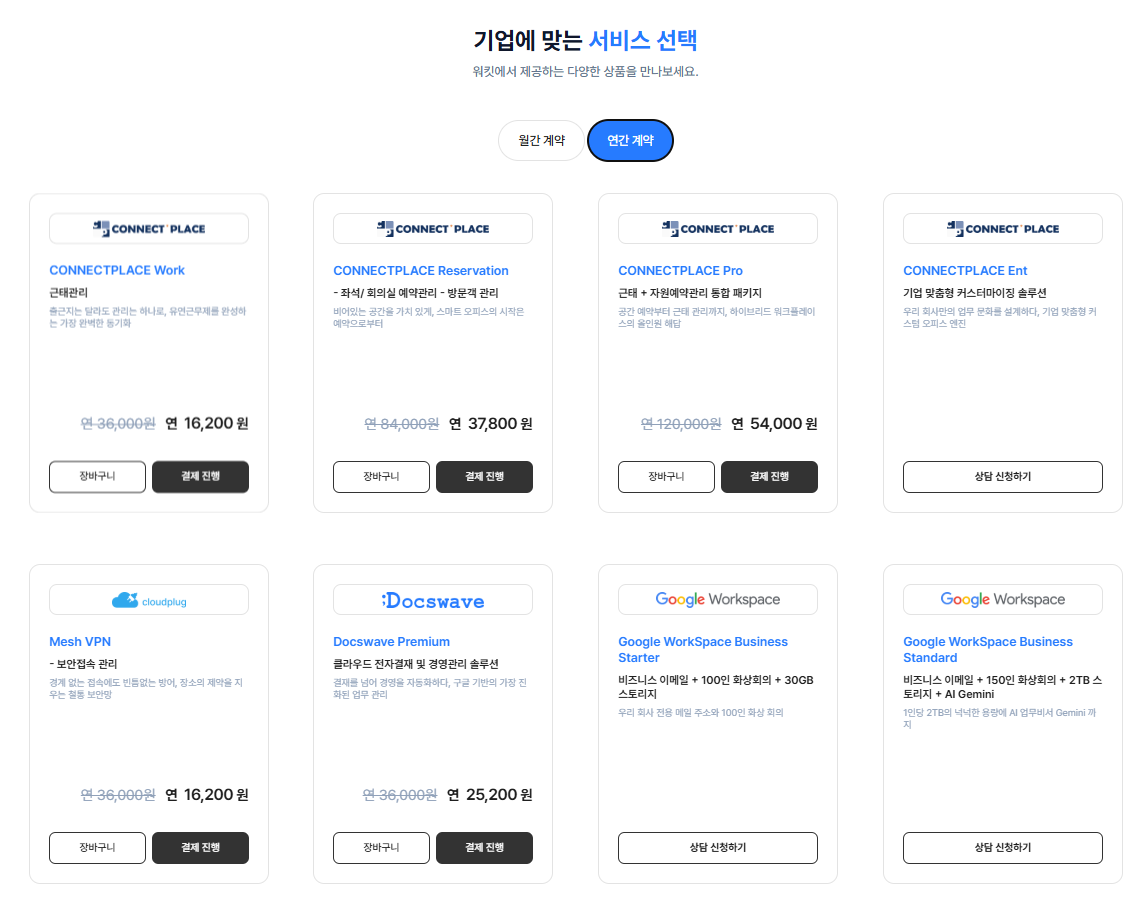Click the cloudplug cloud logo
Screen dimensions: 1141x914
pyautogui.click(x=148, y=600)
